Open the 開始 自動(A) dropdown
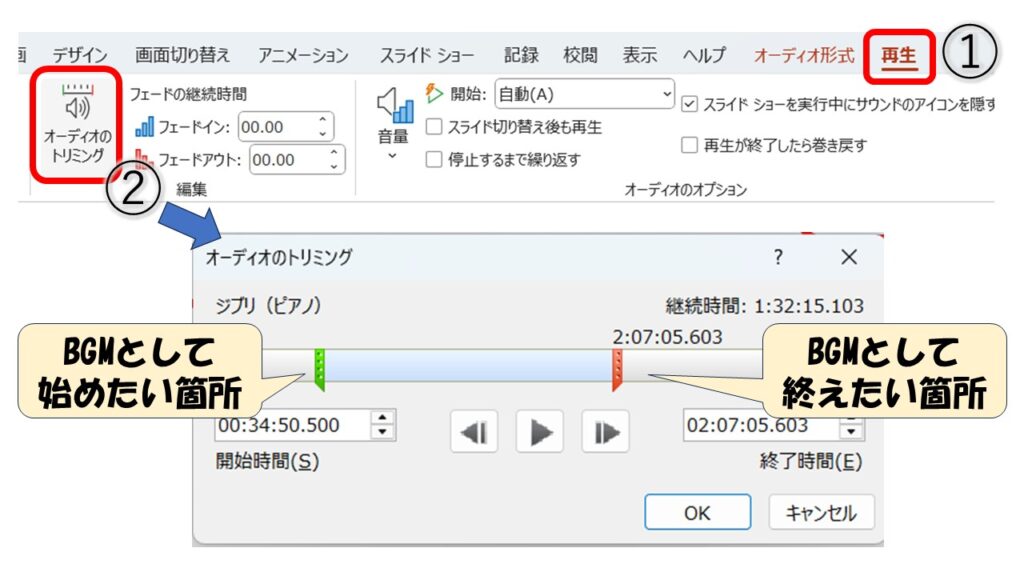 [585, 95]
